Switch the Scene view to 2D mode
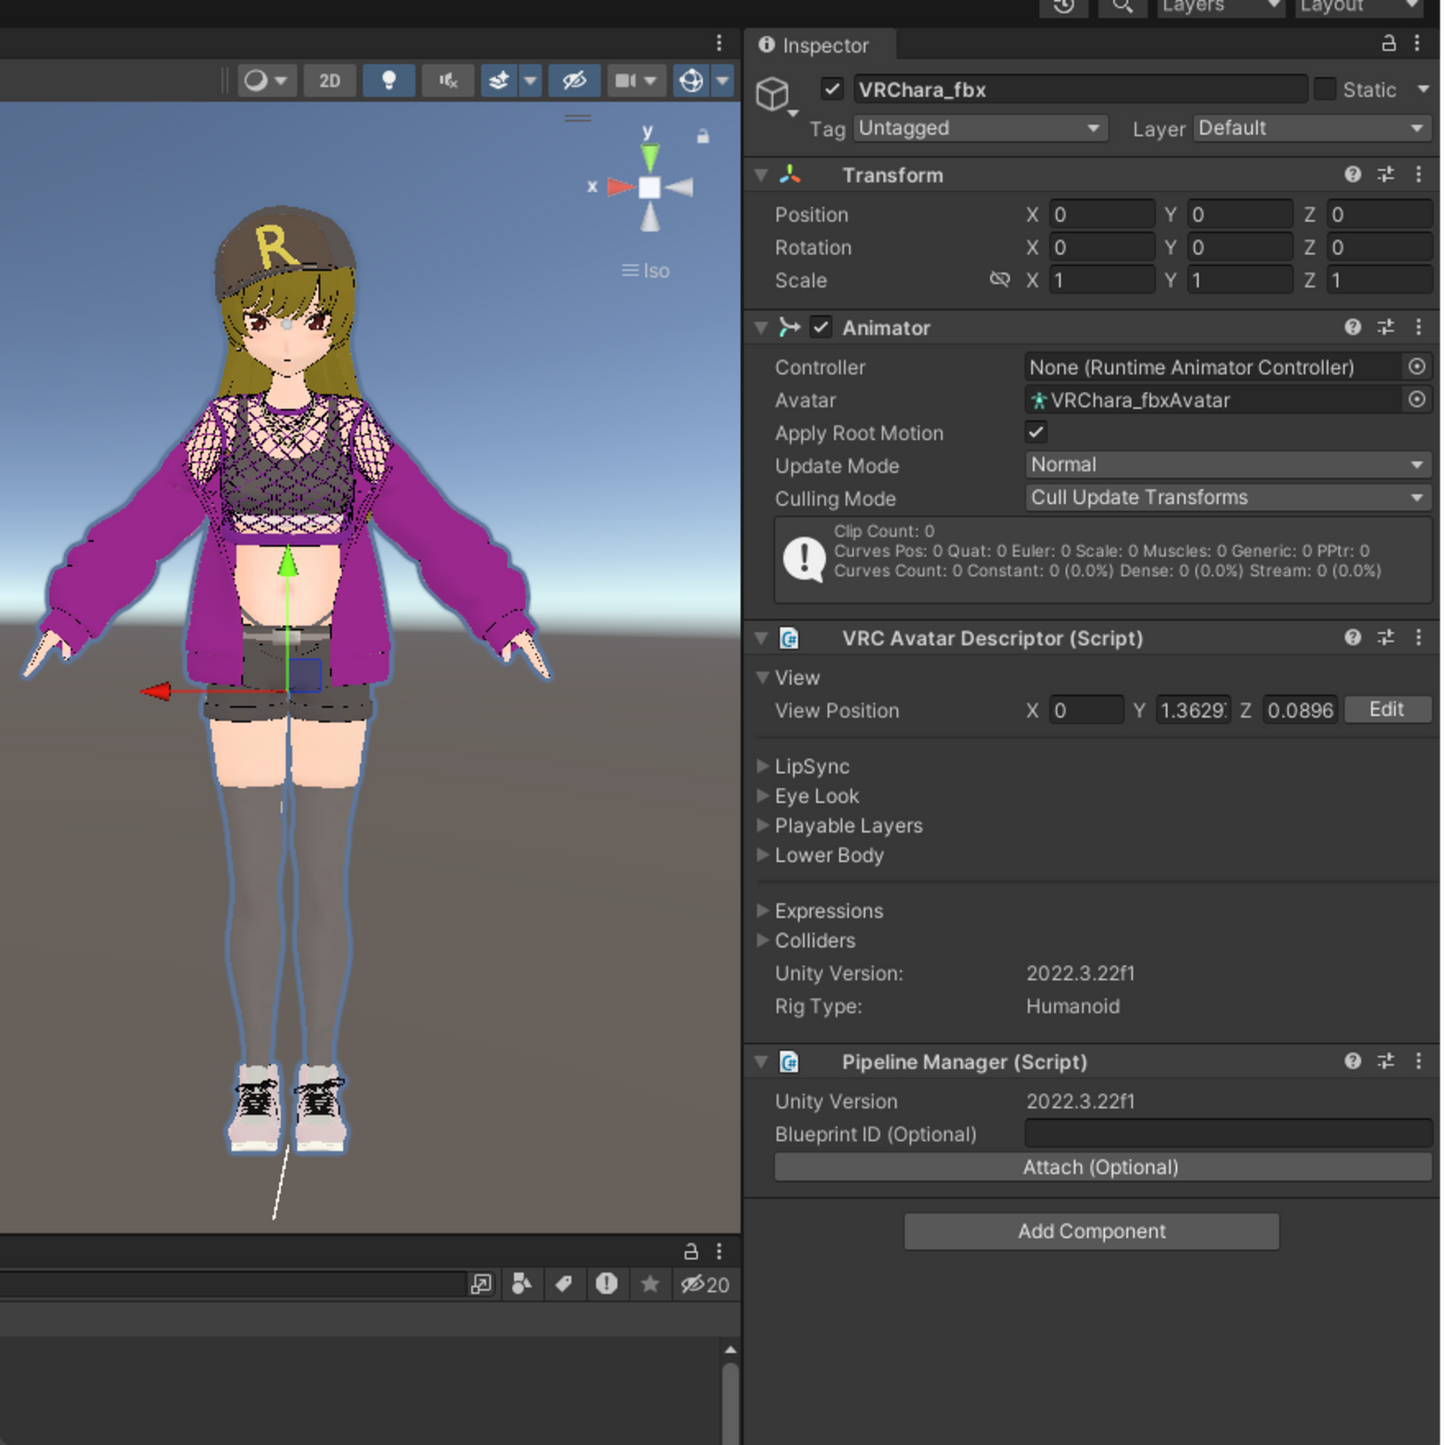 [x=330, y=80]
